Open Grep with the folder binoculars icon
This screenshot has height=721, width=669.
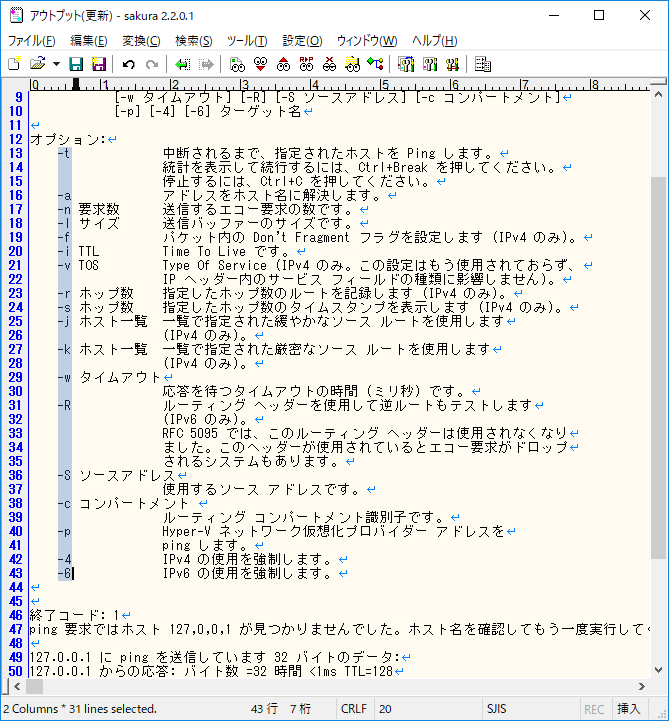[352, 64]
